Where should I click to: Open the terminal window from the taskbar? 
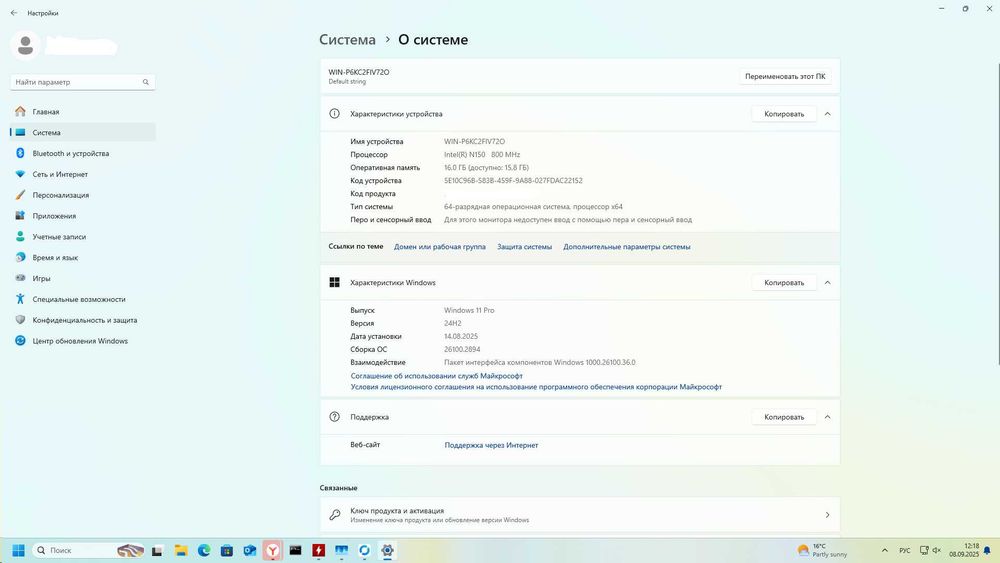click(295, 550)
